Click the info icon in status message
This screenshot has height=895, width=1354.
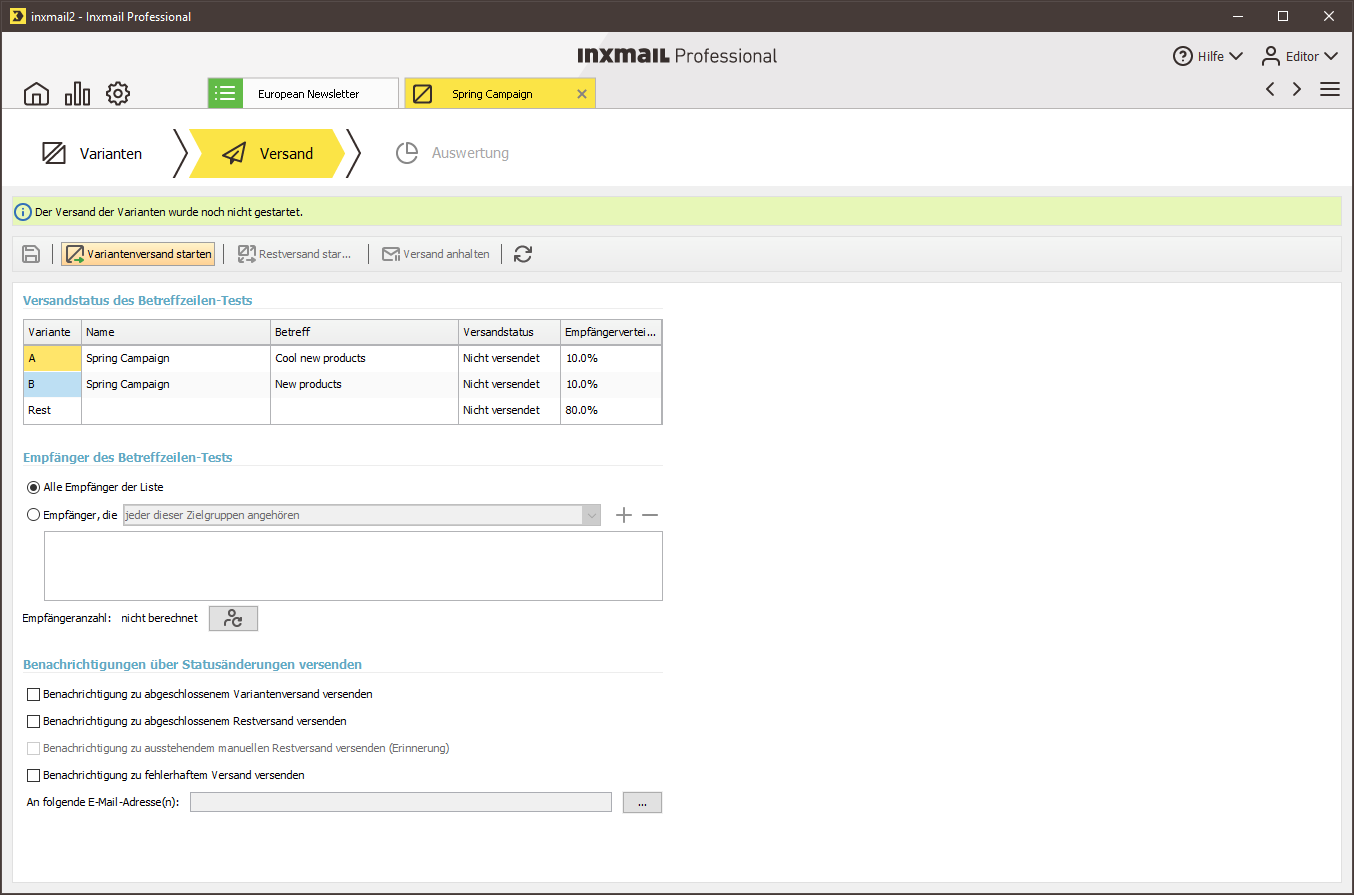(23, 212)
